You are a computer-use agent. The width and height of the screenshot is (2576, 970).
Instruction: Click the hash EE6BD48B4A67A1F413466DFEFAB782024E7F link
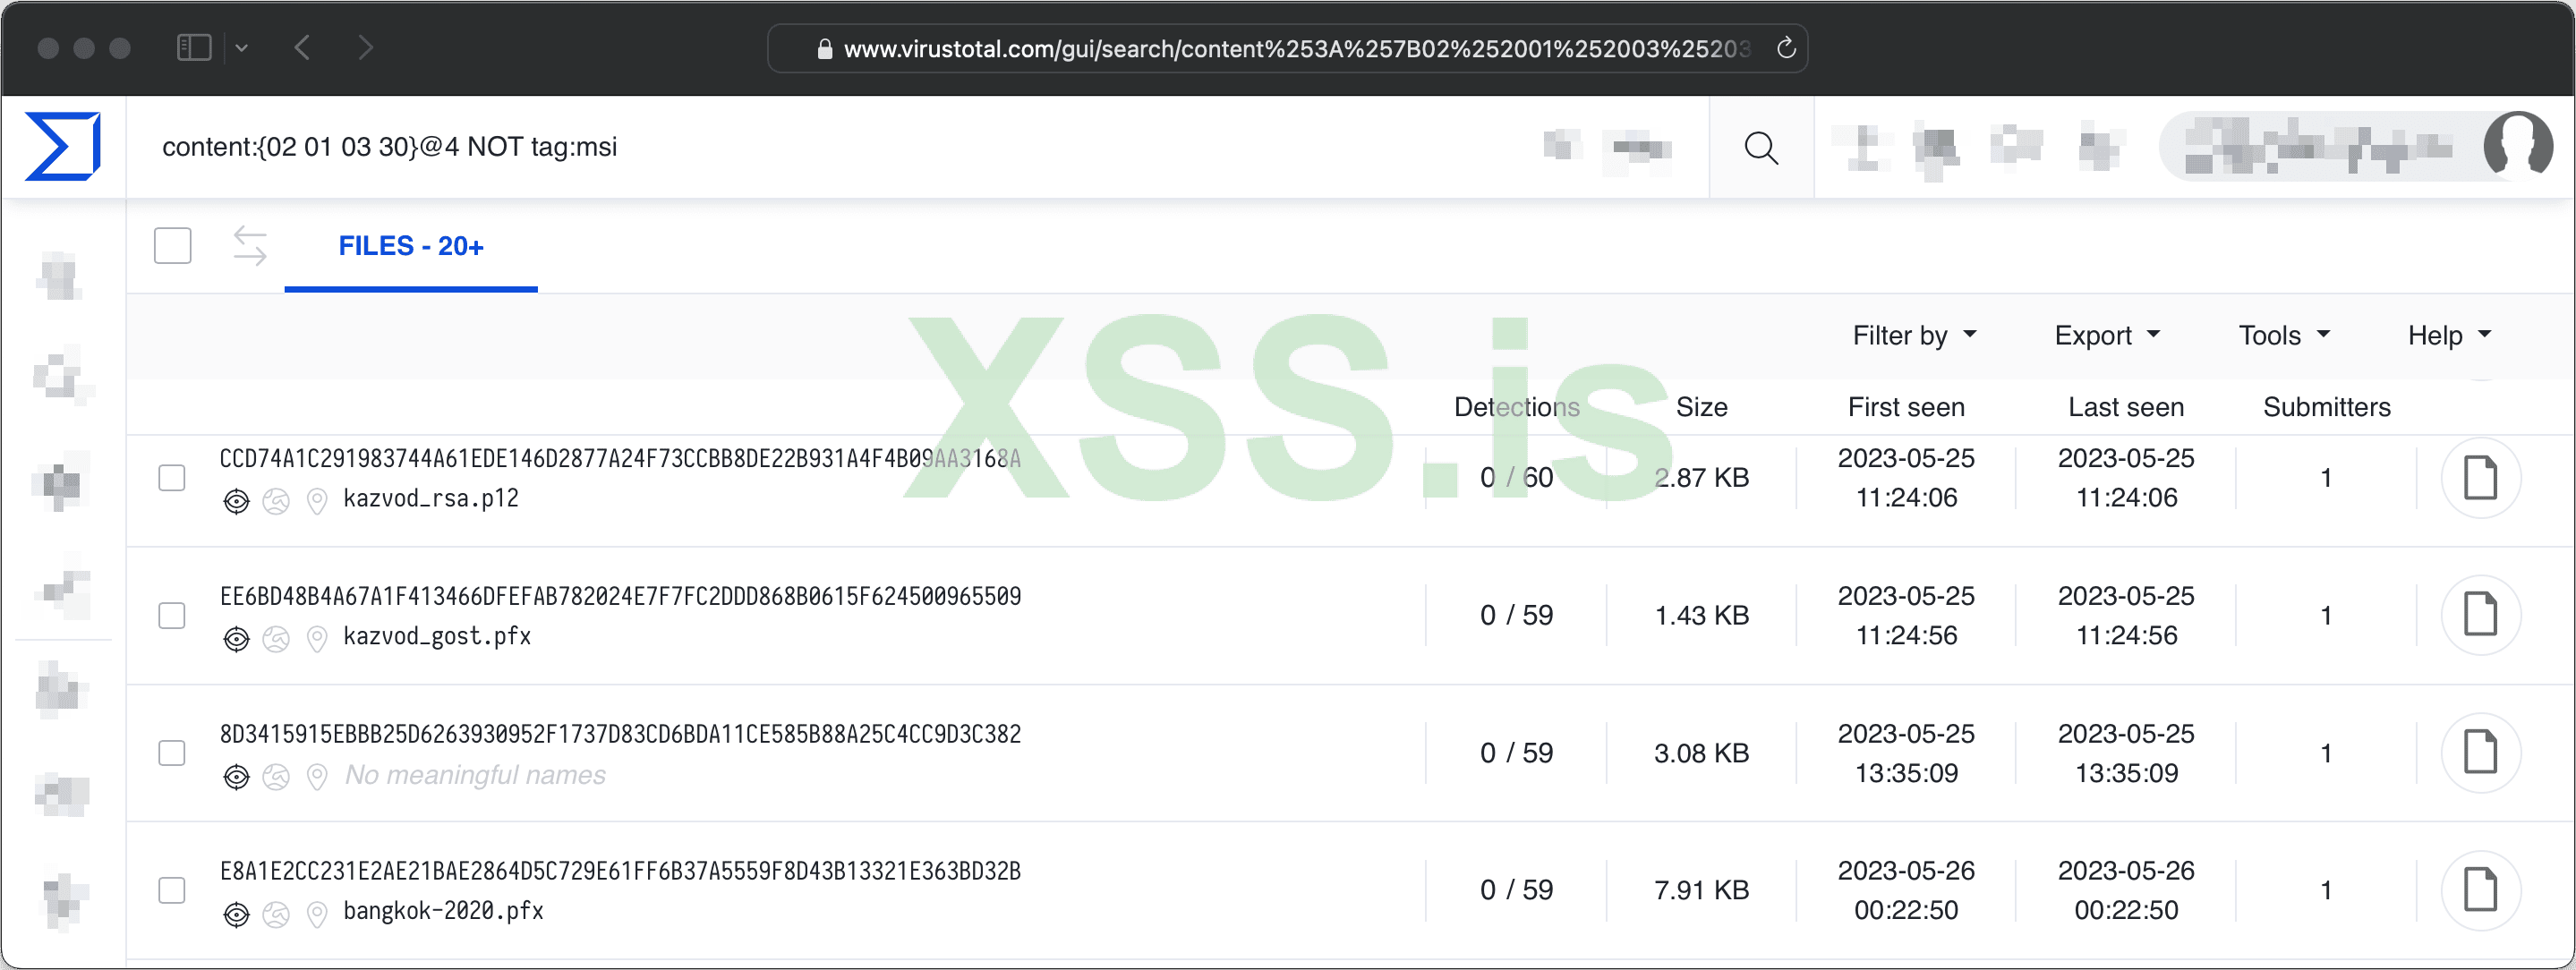tap(620, 596)
